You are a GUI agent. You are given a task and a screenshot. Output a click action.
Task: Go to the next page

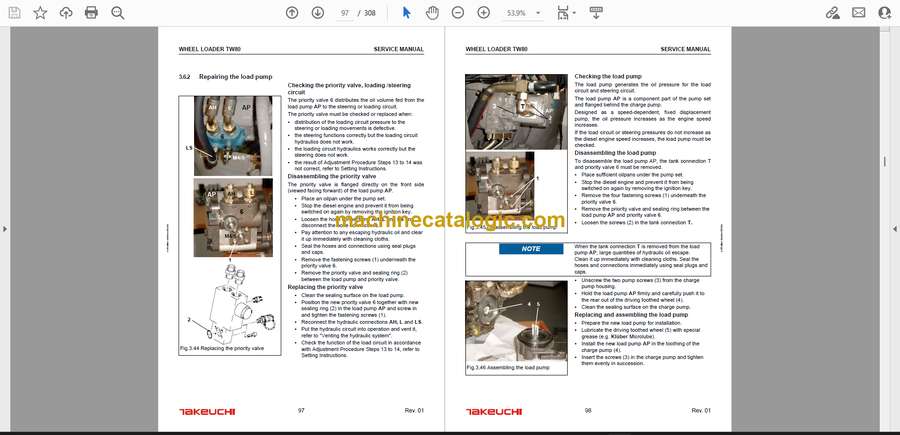point(317,13)
